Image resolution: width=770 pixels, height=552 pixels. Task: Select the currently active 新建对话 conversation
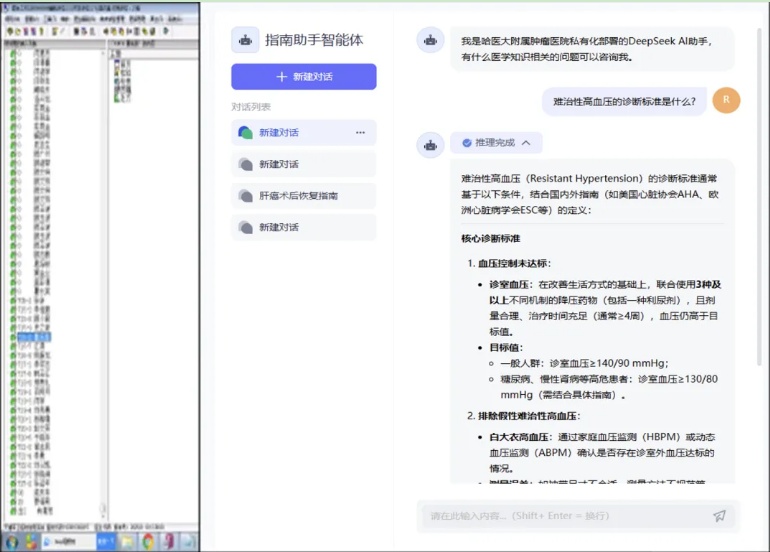[290, 133]
